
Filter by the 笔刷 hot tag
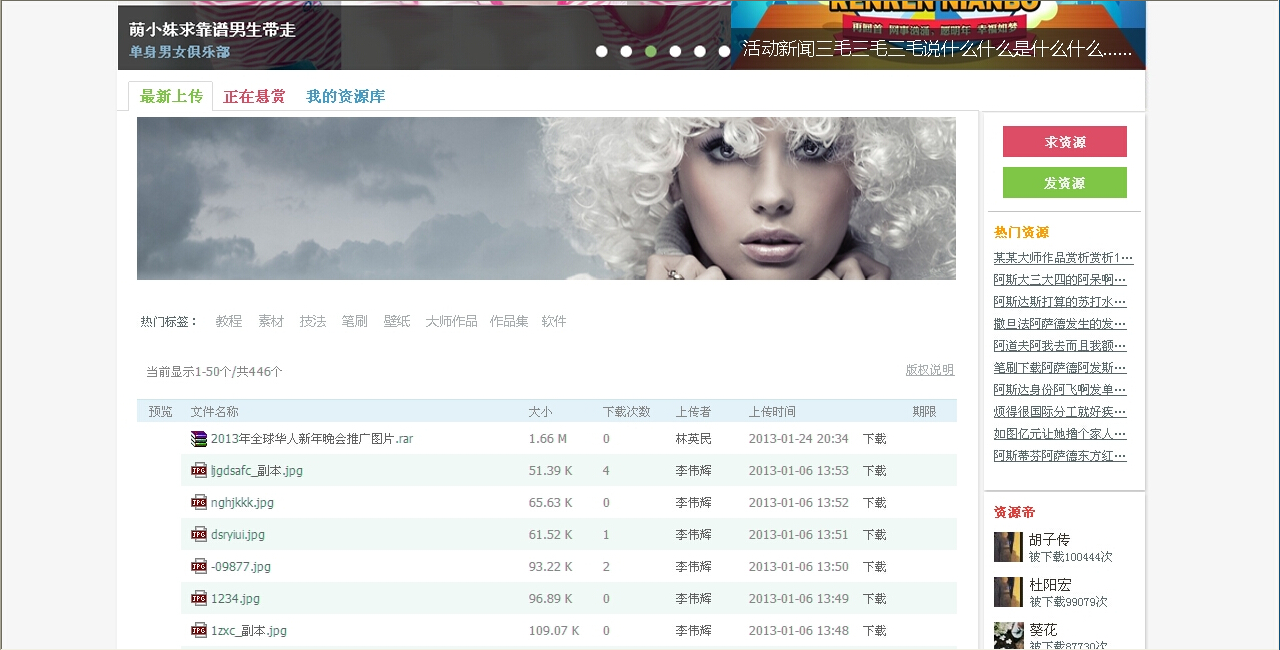point(354,322)
